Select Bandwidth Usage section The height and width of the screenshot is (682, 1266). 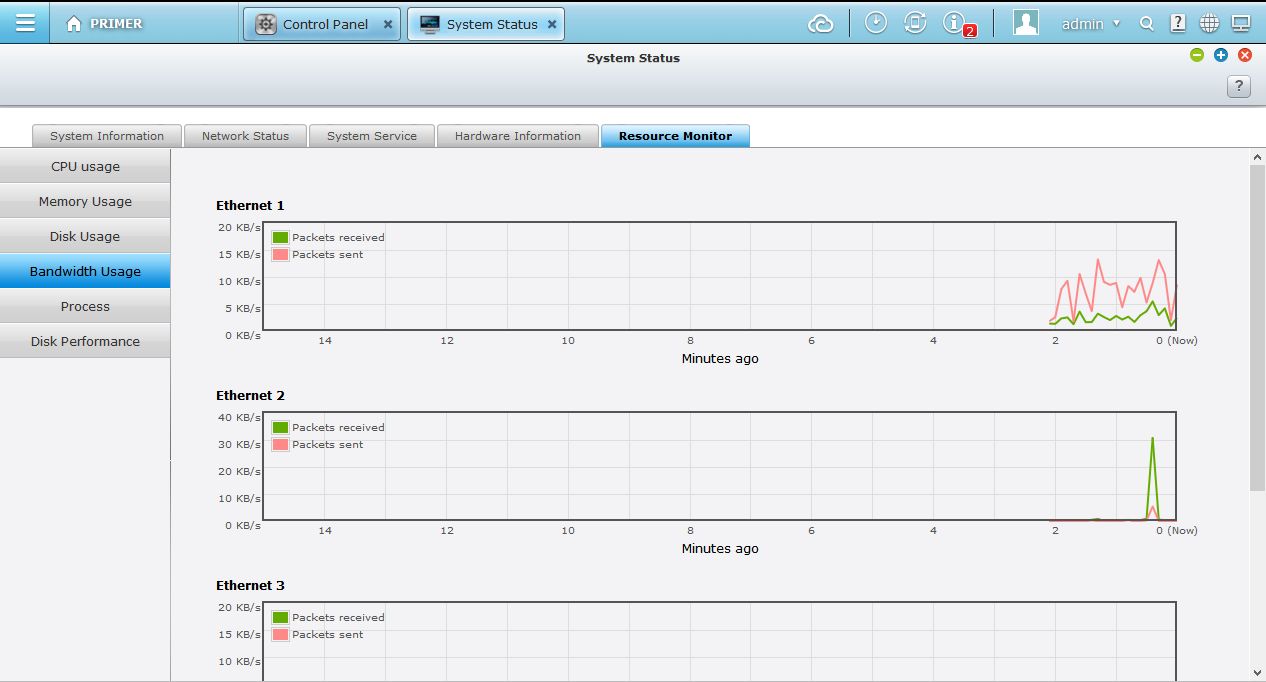(85, 272)
